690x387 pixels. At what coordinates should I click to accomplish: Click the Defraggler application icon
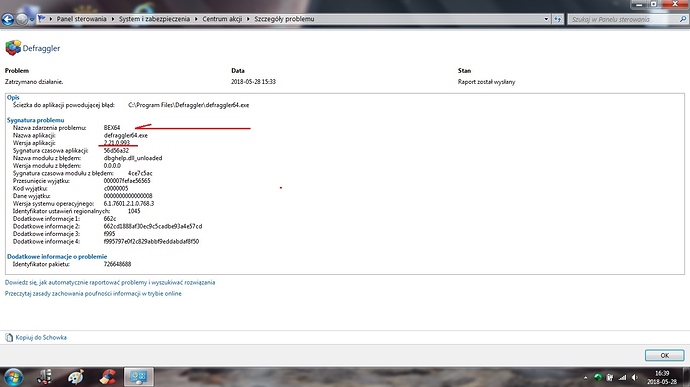pos(13,48)
